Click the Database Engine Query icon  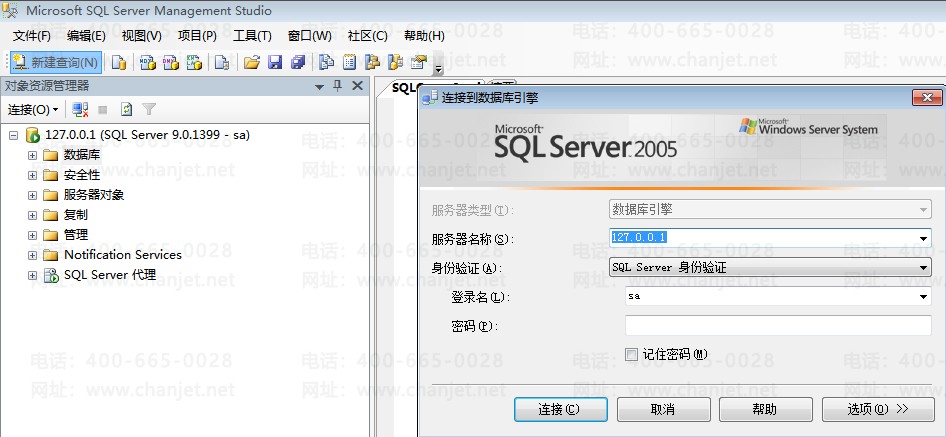119,63
